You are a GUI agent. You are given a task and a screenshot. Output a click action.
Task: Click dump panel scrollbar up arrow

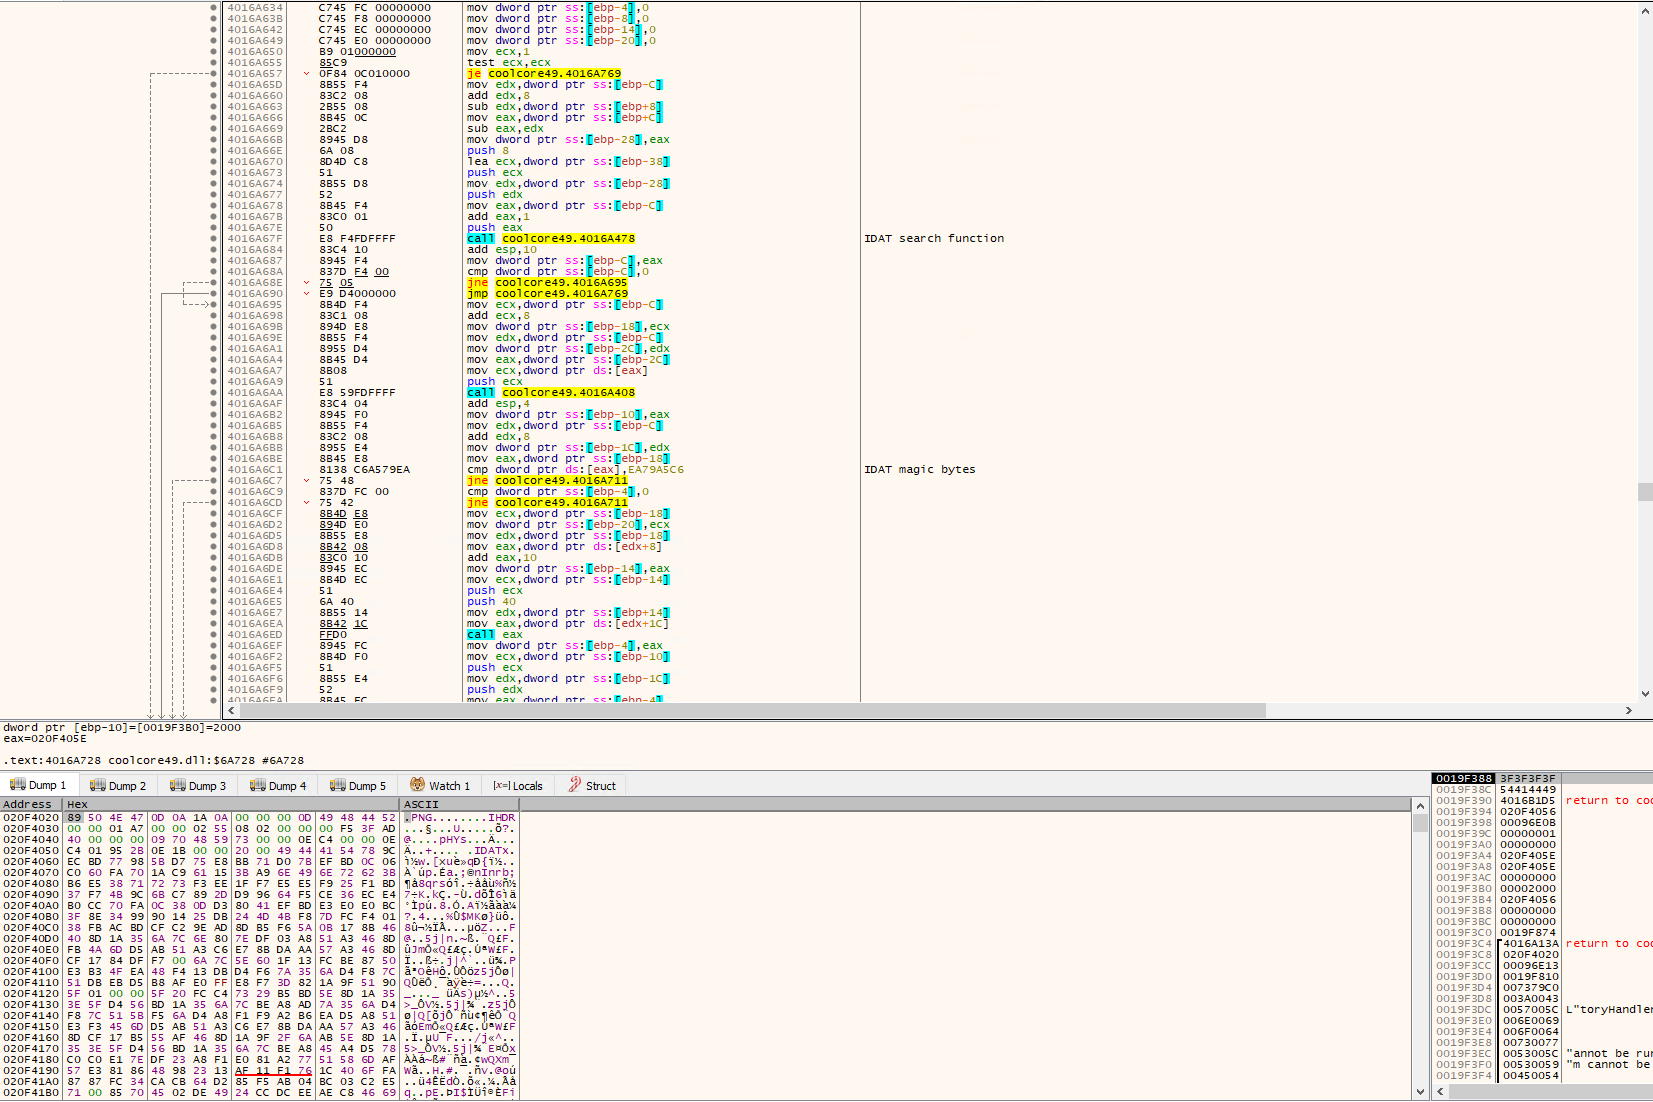(1420, 805)
